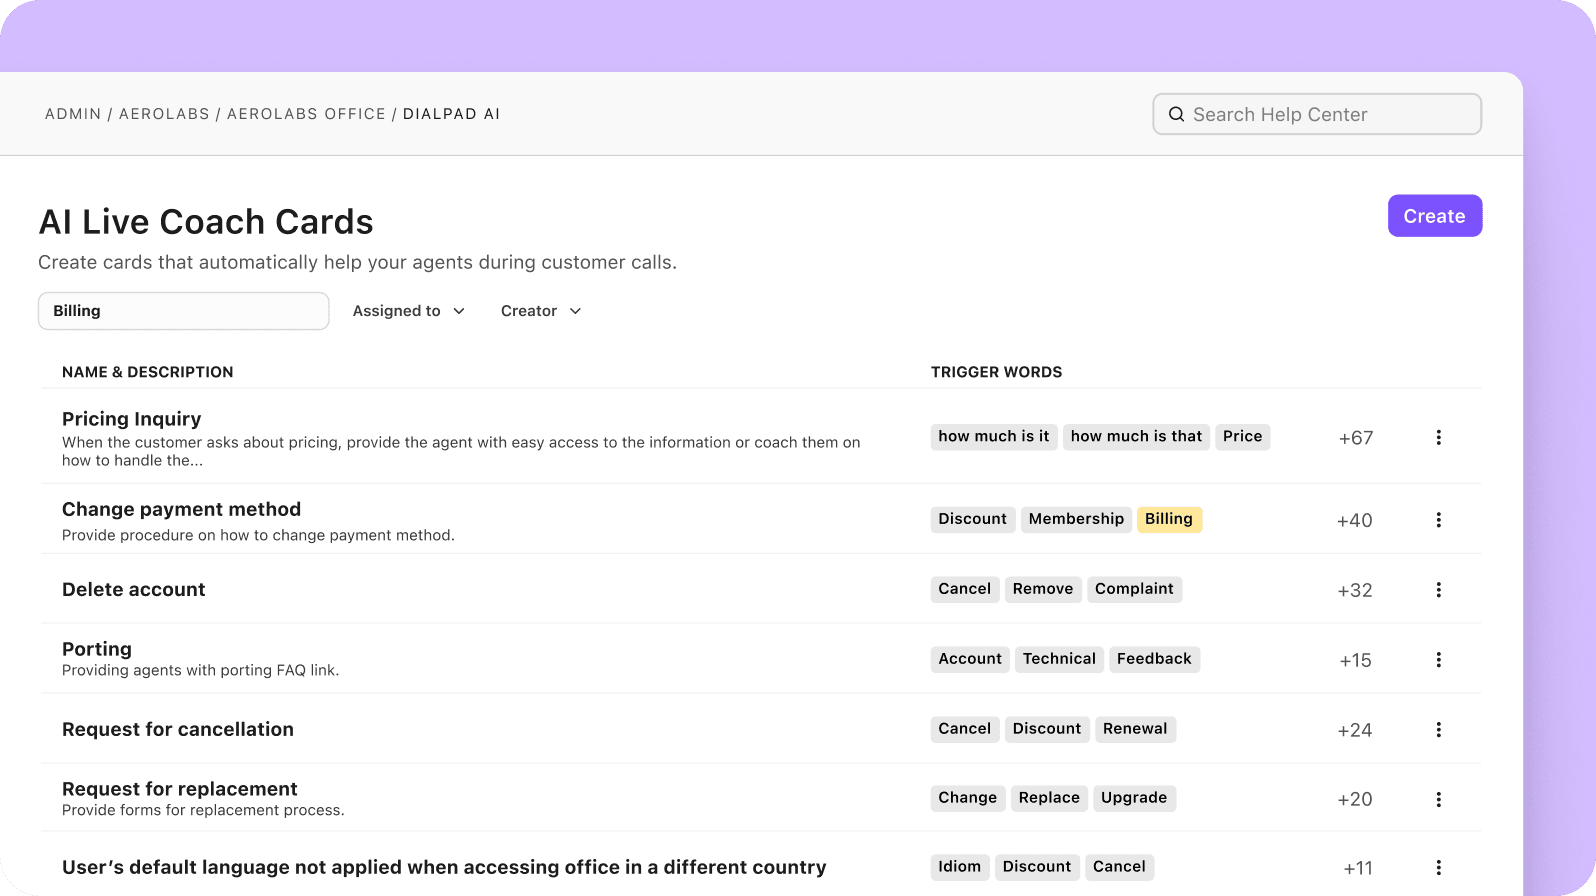Viewport: 1596px width, 896px height.
Task: Click the 'how much is that' trigger tag
Action: (x=1136, y=437)
